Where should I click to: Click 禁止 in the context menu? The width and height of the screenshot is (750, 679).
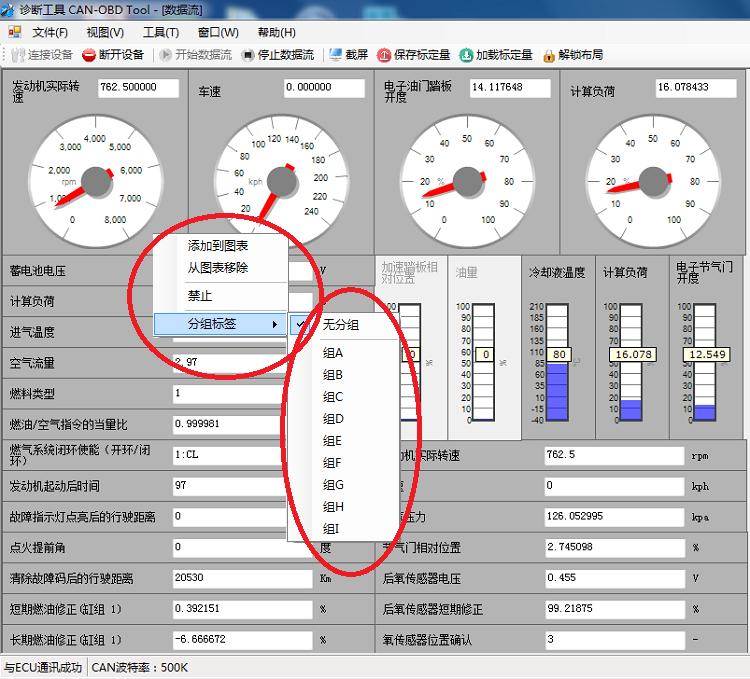point(200,296)
